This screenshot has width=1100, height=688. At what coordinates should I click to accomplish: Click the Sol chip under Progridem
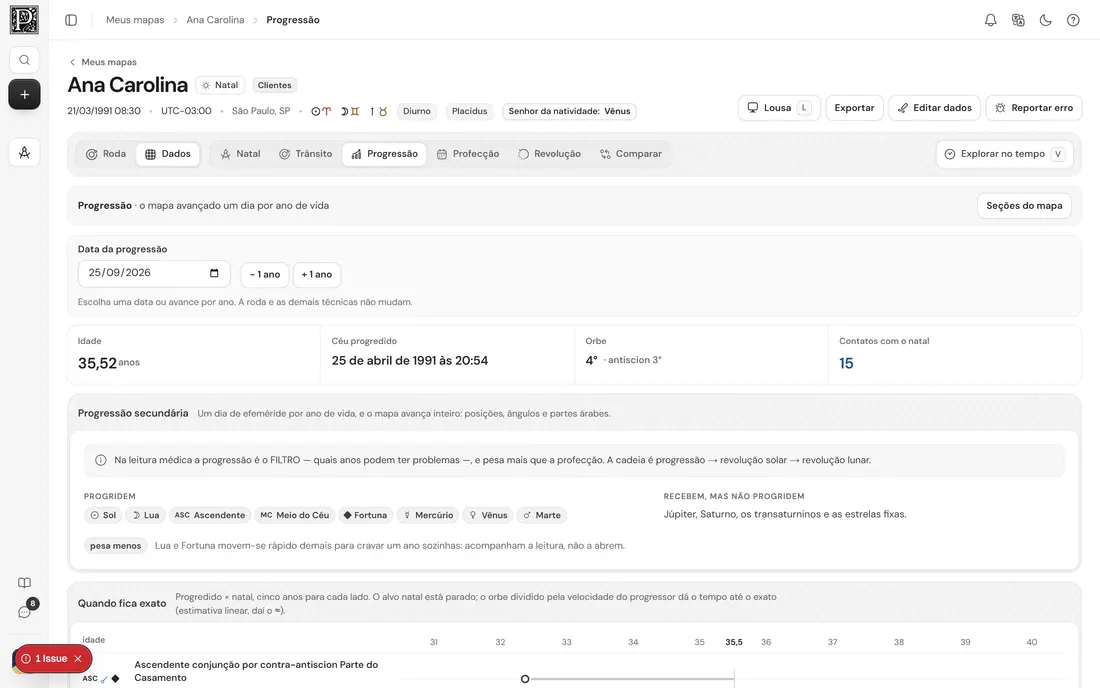click(102, 515)
